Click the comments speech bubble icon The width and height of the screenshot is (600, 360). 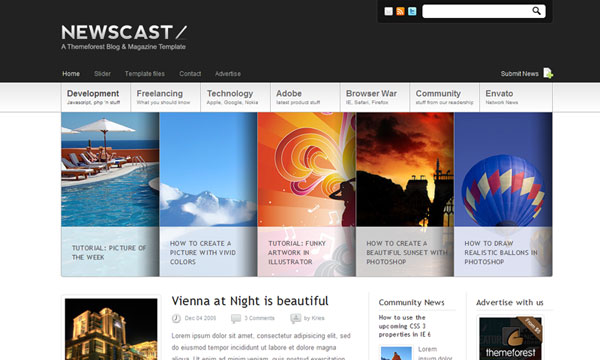[236, 318]
